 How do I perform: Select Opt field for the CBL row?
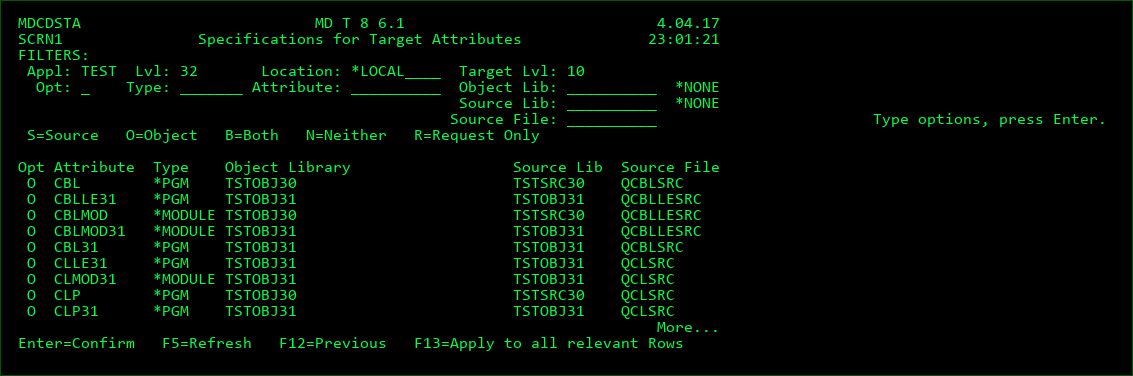pyautogui.click(x=31, y=183)
